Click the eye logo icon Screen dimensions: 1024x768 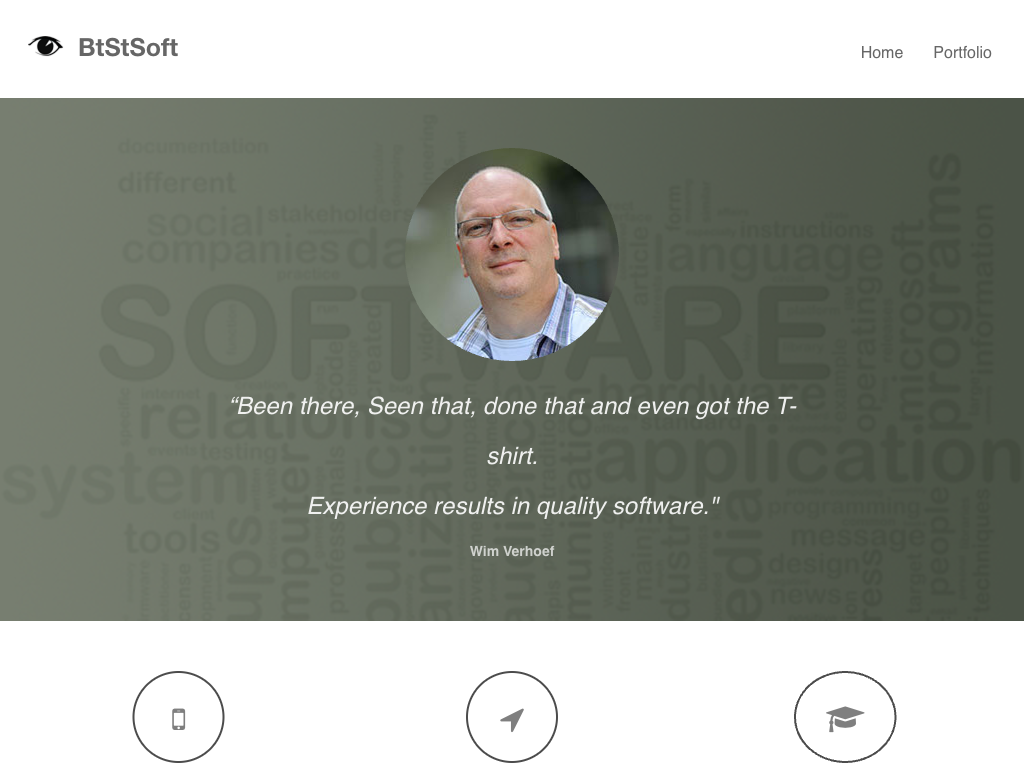coord(45,46)
